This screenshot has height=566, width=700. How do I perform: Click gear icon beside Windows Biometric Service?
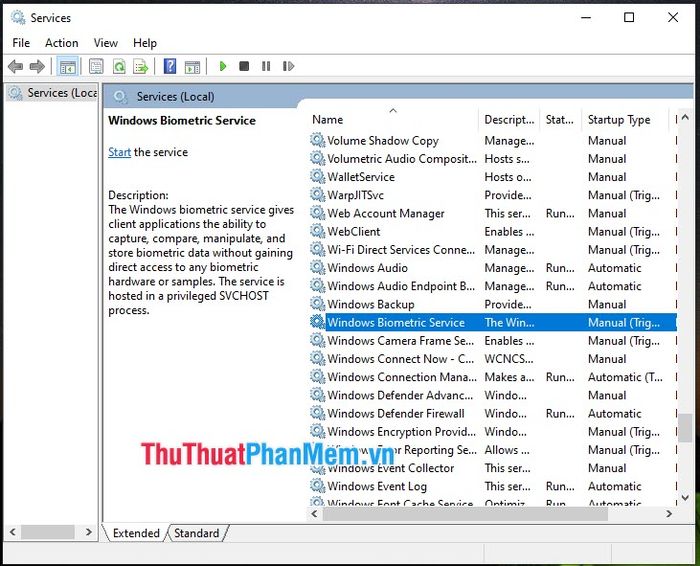pos(317,322)
